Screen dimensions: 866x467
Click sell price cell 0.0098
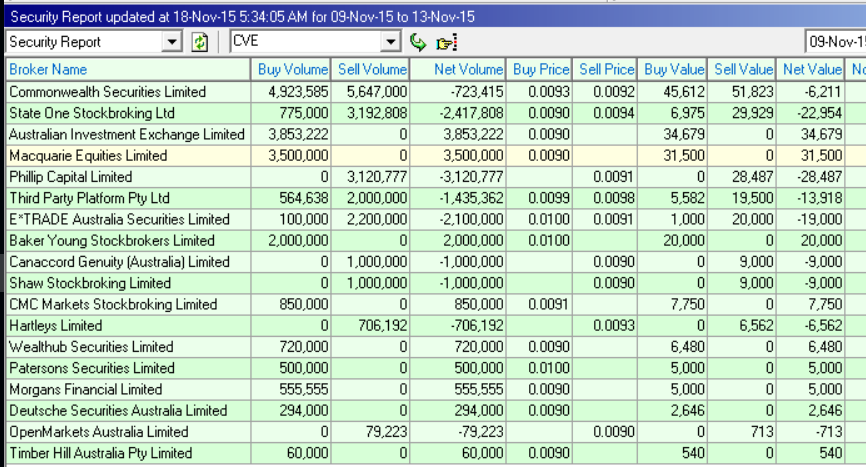605,198
